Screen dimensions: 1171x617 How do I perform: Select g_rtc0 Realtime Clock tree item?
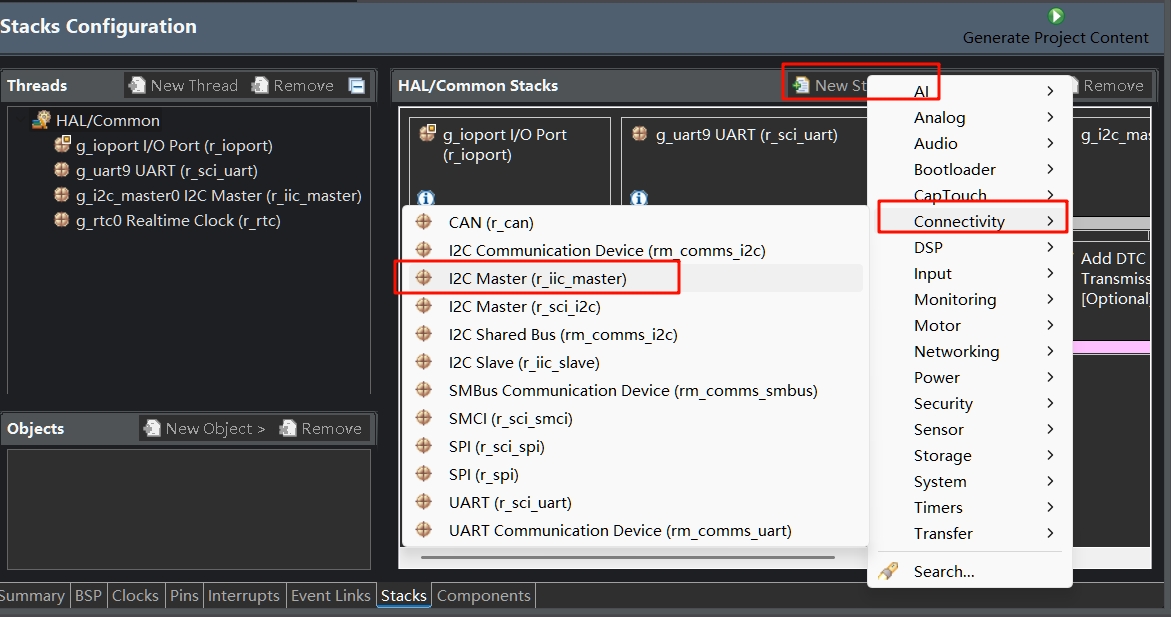pyautogui.click(x=167, y=220)
